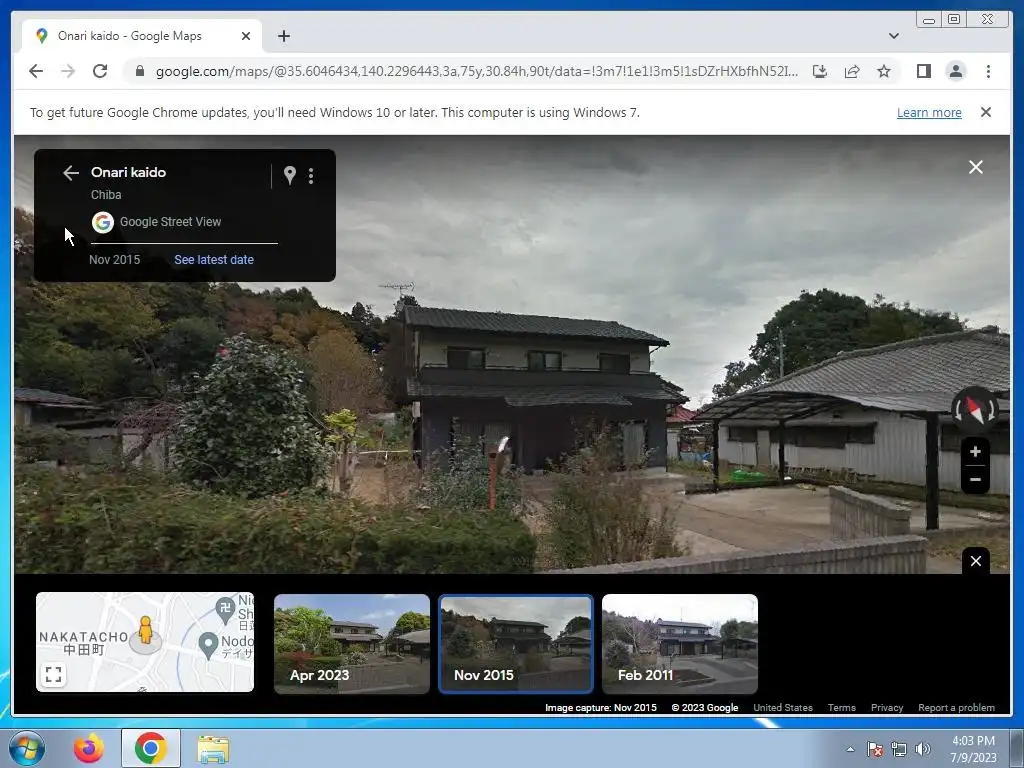Screen dimensions: 1024x768
Task: Open Chrome three-dot menu
Action: [x=988, y=71]
